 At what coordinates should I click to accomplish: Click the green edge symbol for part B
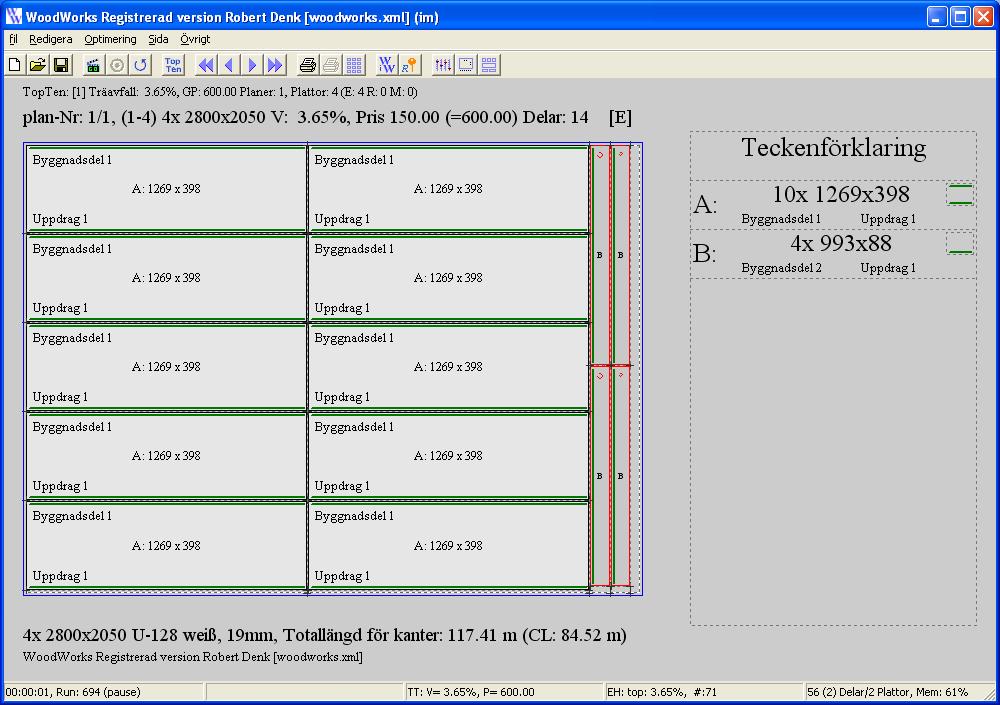tap(960, 243)
